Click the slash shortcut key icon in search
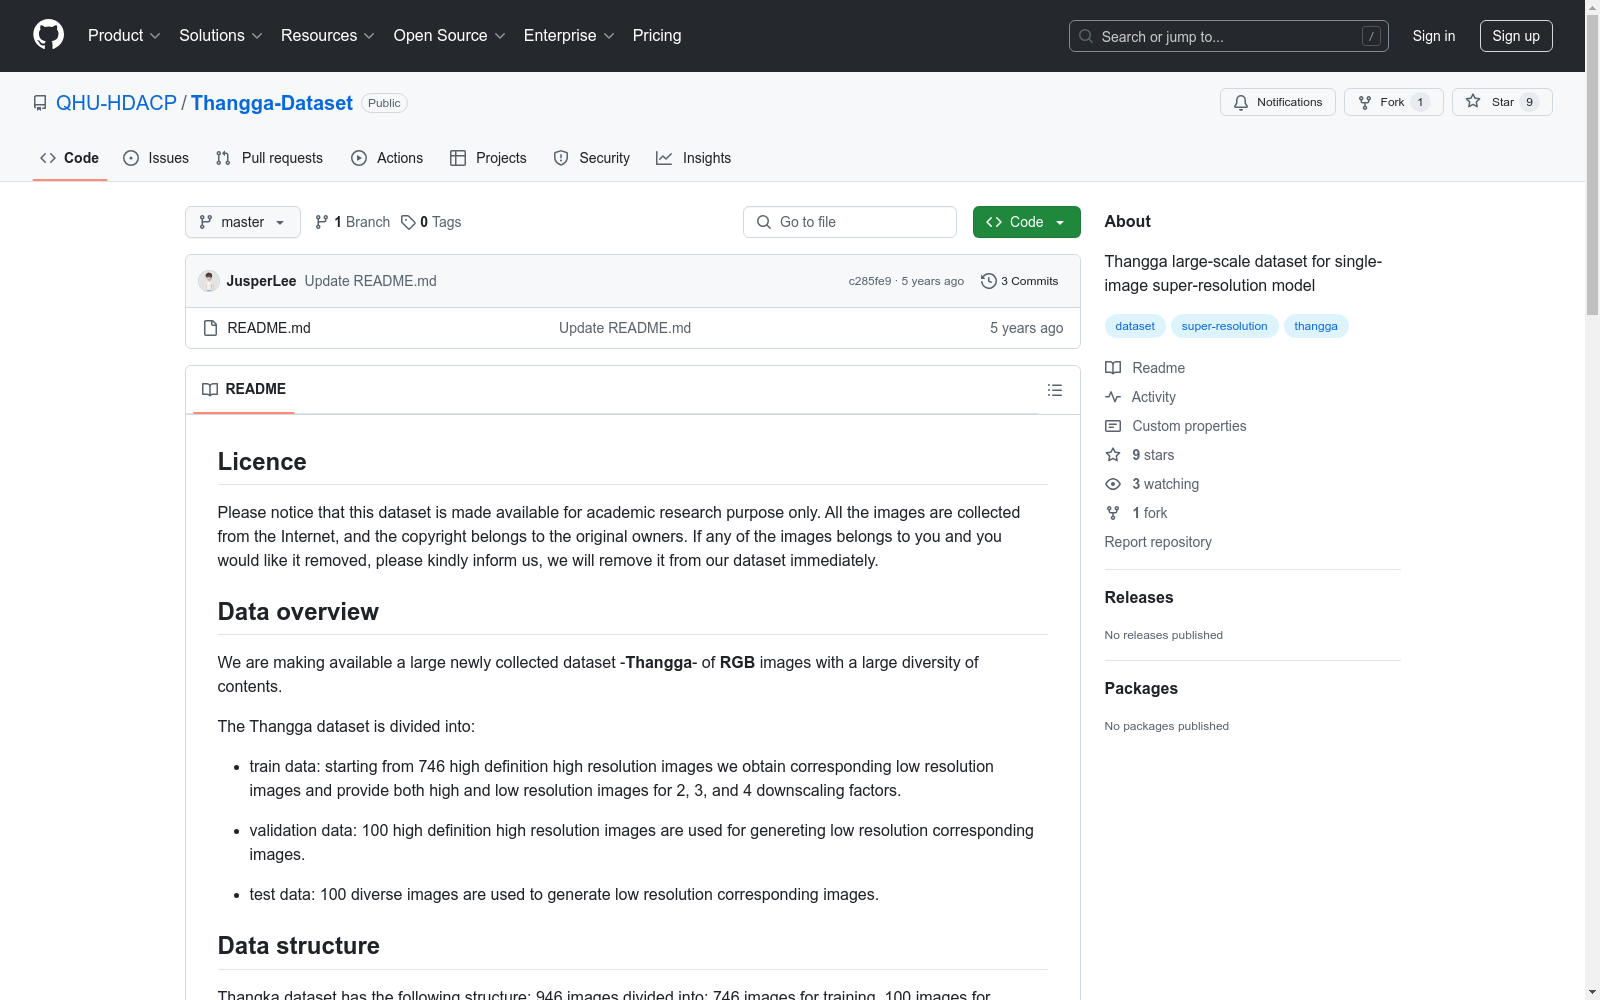 click(x=1371, y=36)
